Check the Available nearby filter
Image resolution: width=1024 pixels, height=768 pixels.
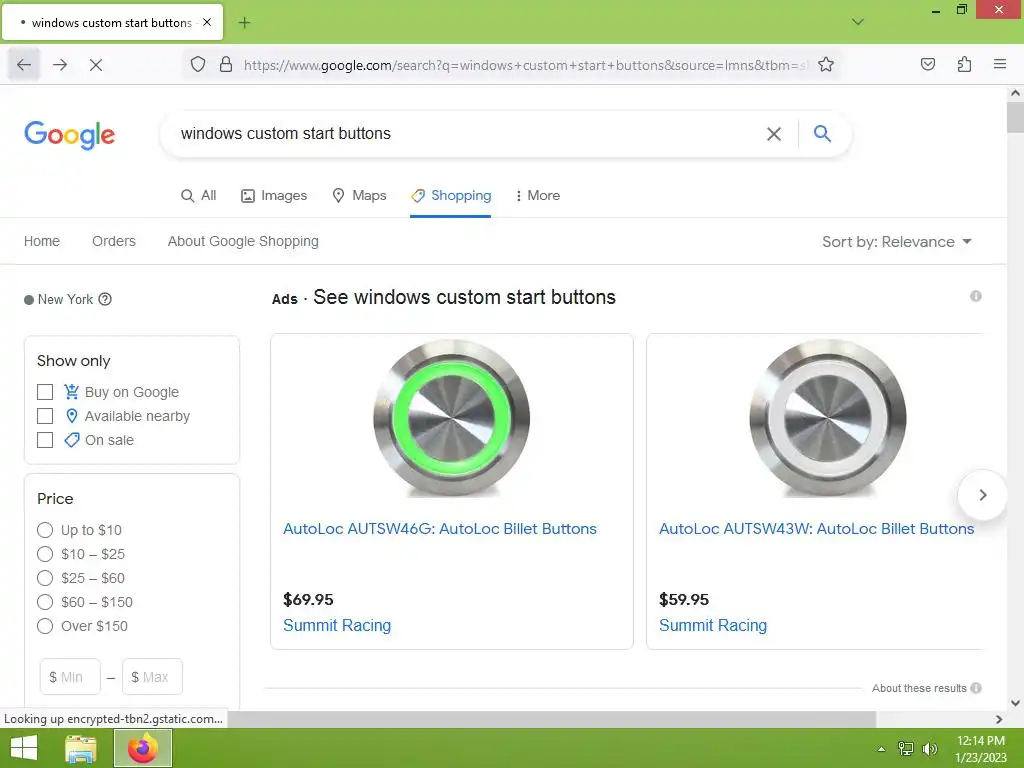point(45,416)
